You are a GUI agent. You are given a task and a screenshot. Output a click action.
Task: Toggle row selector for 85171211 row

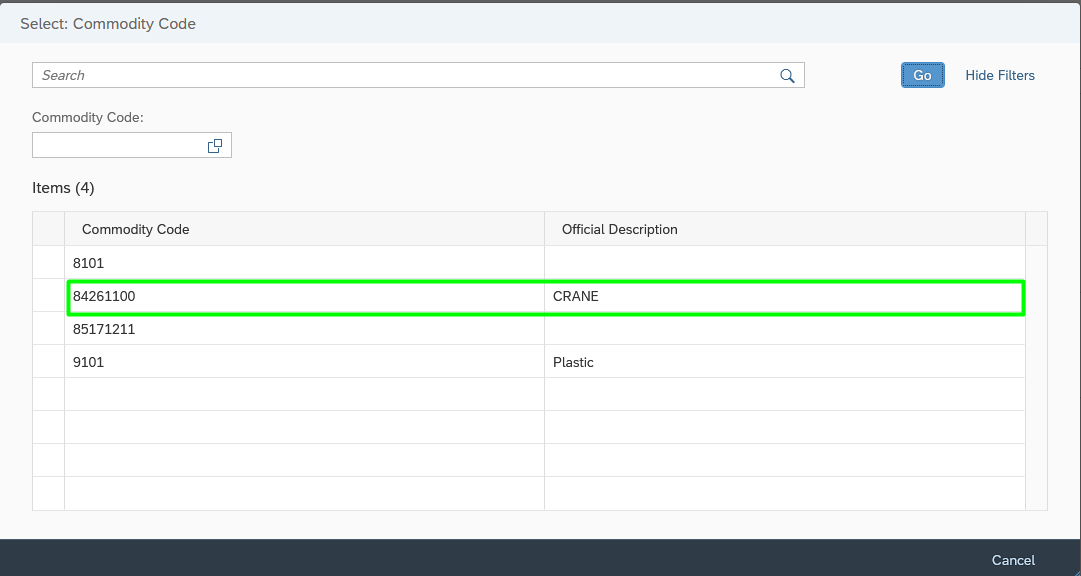click(48, 329)
